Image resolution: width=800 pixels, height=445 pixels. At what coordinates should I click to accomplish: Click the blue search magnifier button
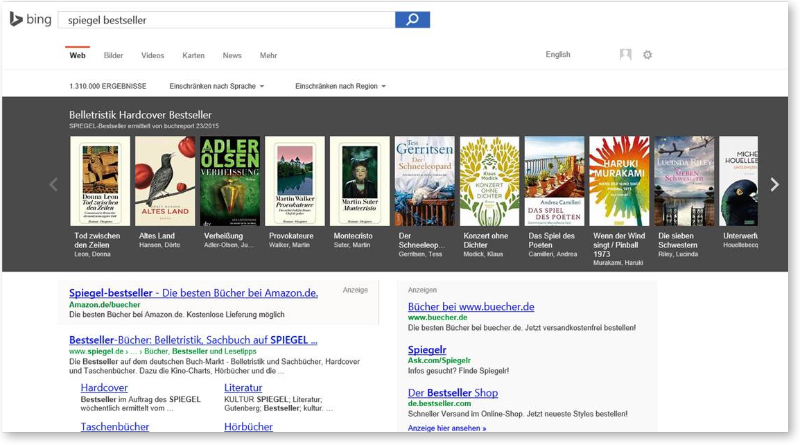click(412, 20)
